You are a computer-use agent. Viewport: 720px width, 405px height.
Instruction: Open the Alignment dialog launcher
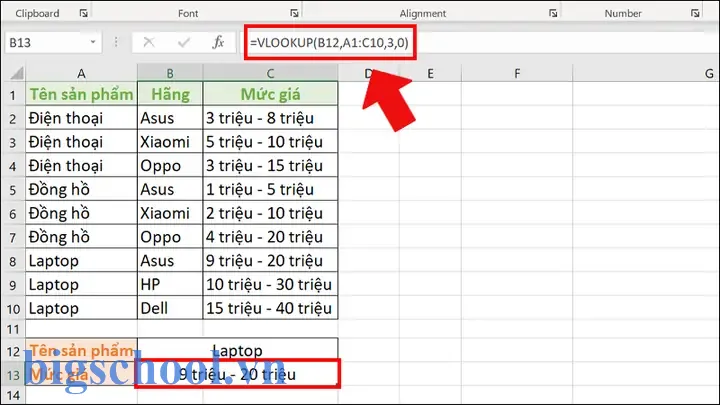tap(553, 13)
